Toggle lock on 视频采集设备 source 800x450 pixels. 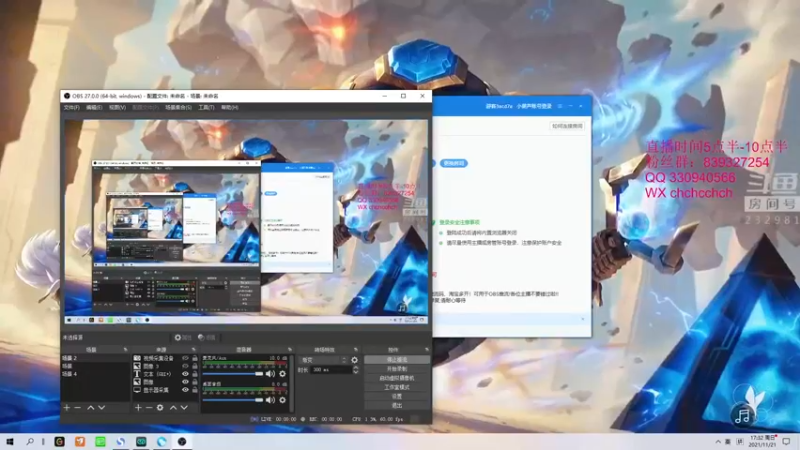click(x=194, y=359)
